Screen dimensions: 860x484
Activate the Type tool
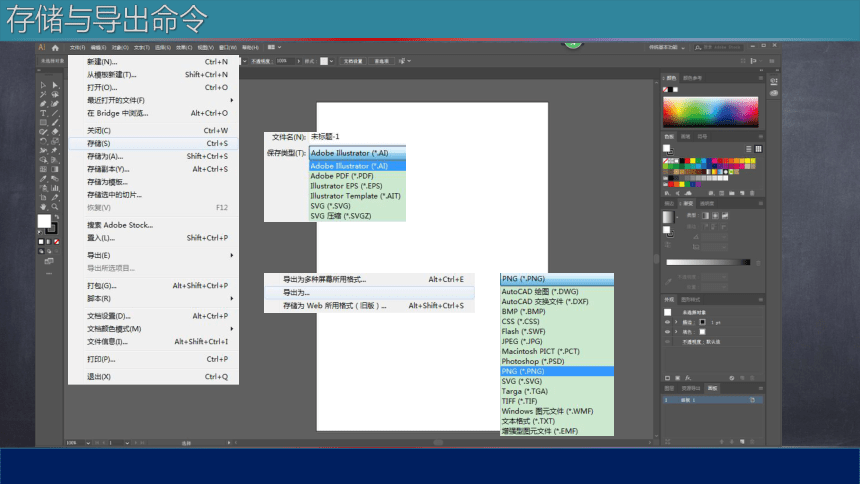pyautogui.click(x=43, y=113)
